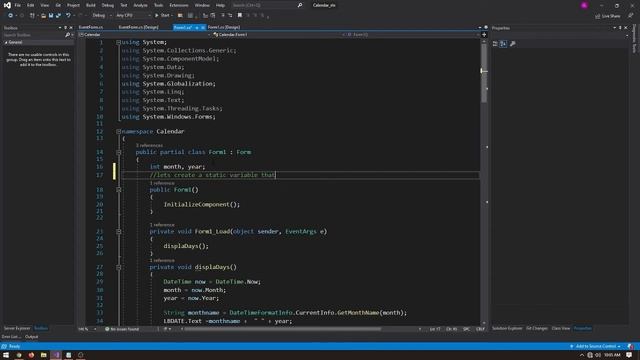Viewport: 640px width, 360px height.
Task: Close the Toolbox panel
Action: coord(71,28)
